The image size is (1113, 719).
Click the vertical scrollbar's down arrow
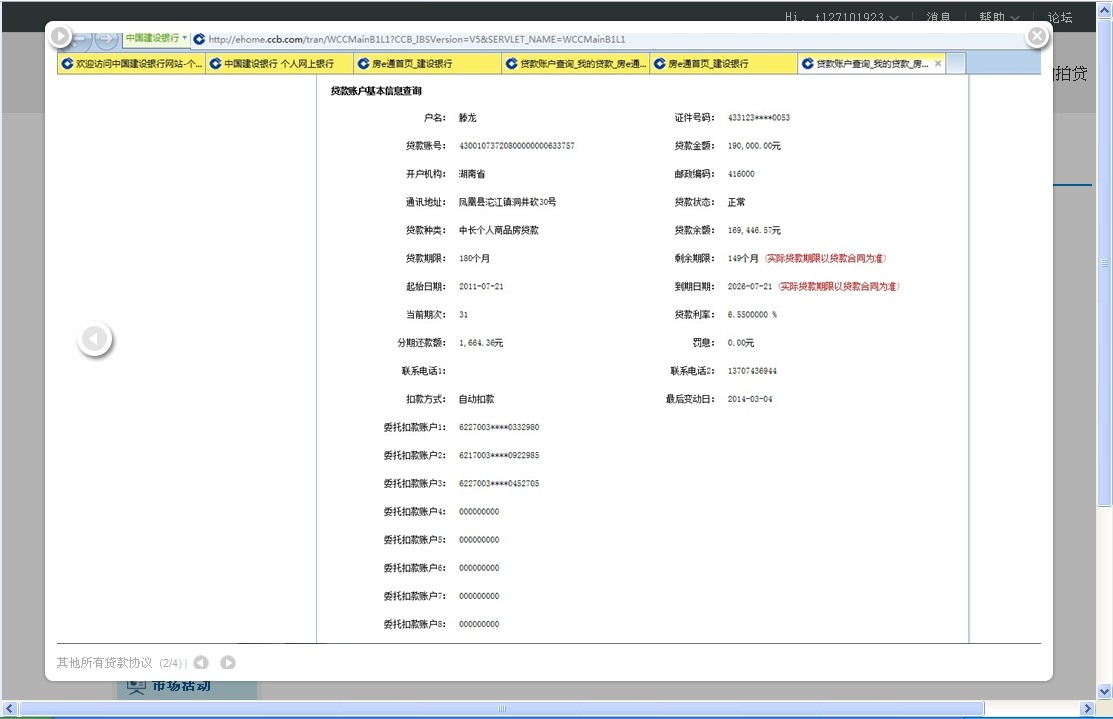[1105, 691]
